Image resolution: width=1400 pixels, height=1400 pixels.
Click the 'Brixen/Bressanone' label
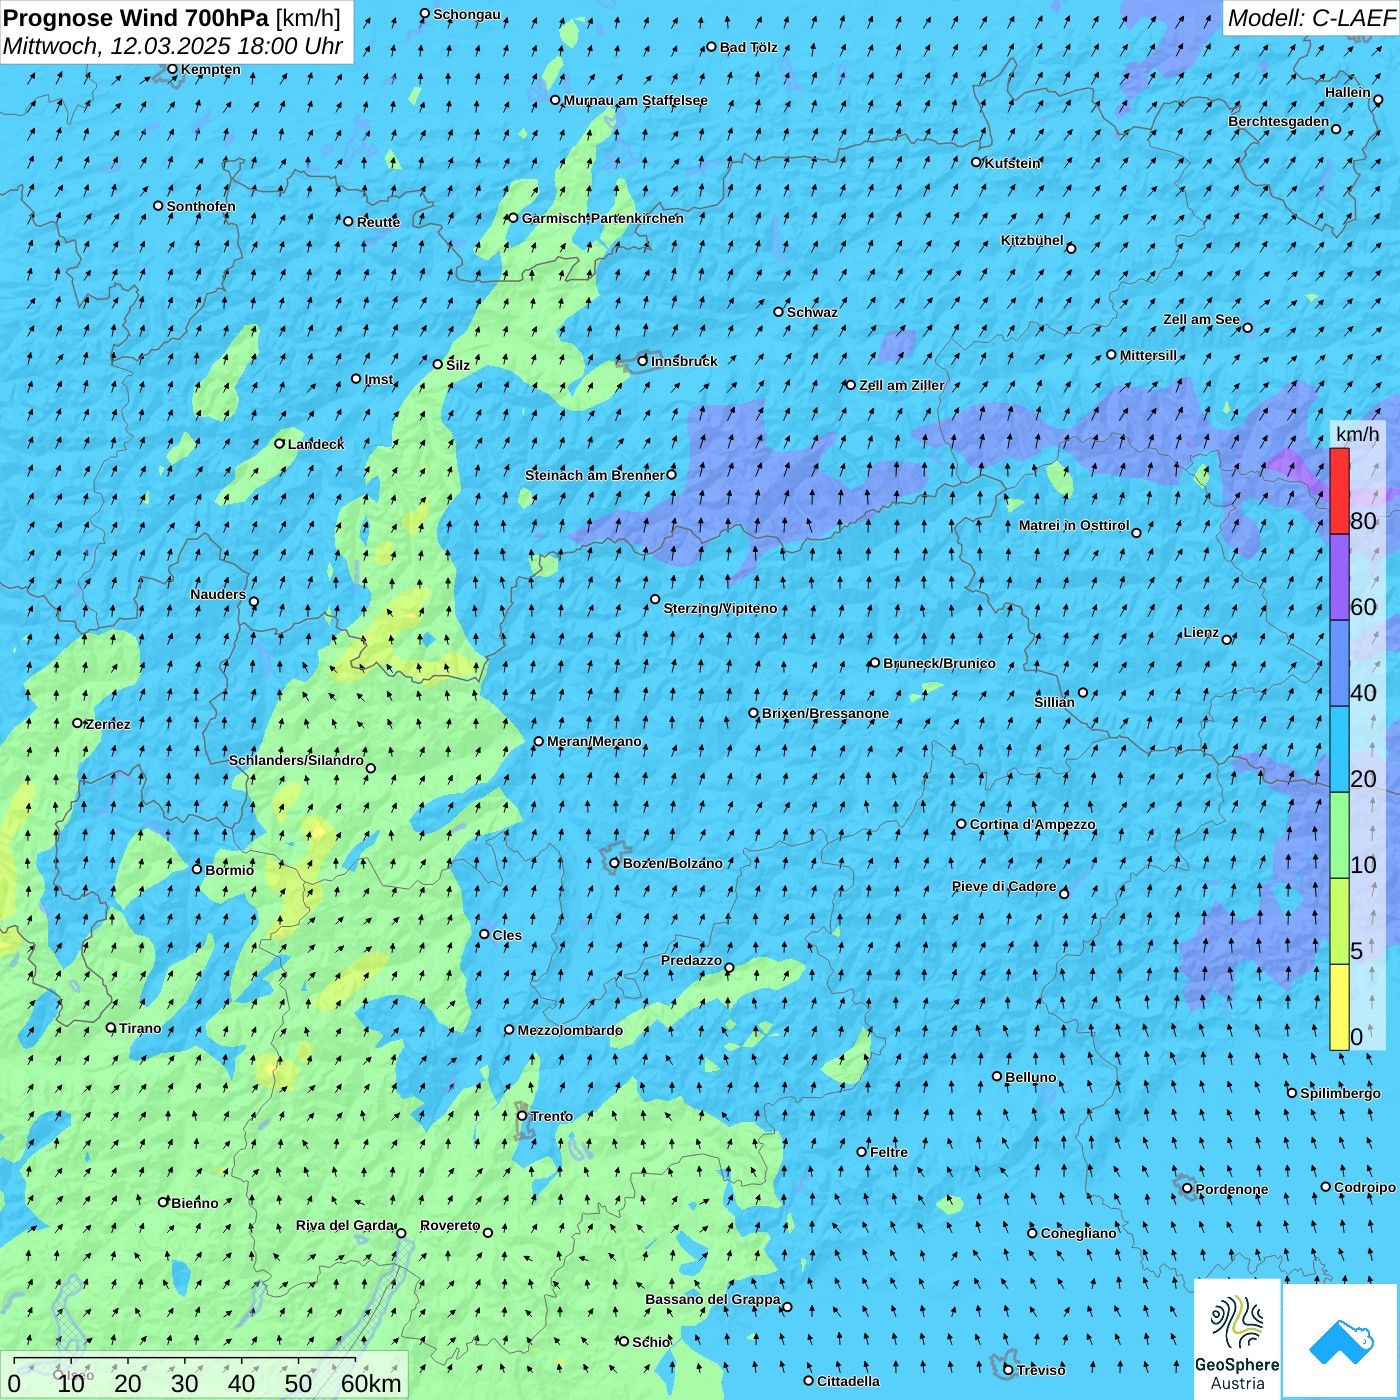coord(825,713)
